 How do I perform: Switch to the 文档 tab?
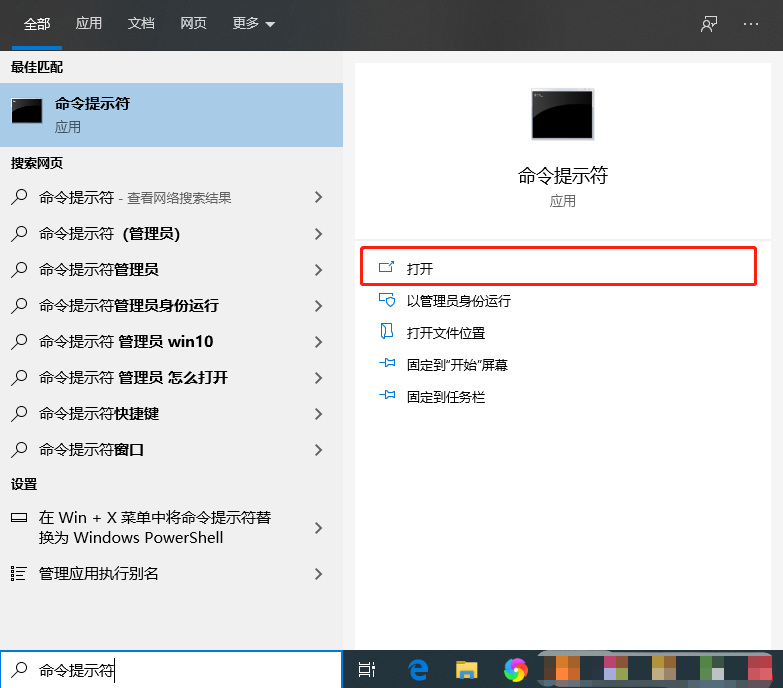point(141,24)
